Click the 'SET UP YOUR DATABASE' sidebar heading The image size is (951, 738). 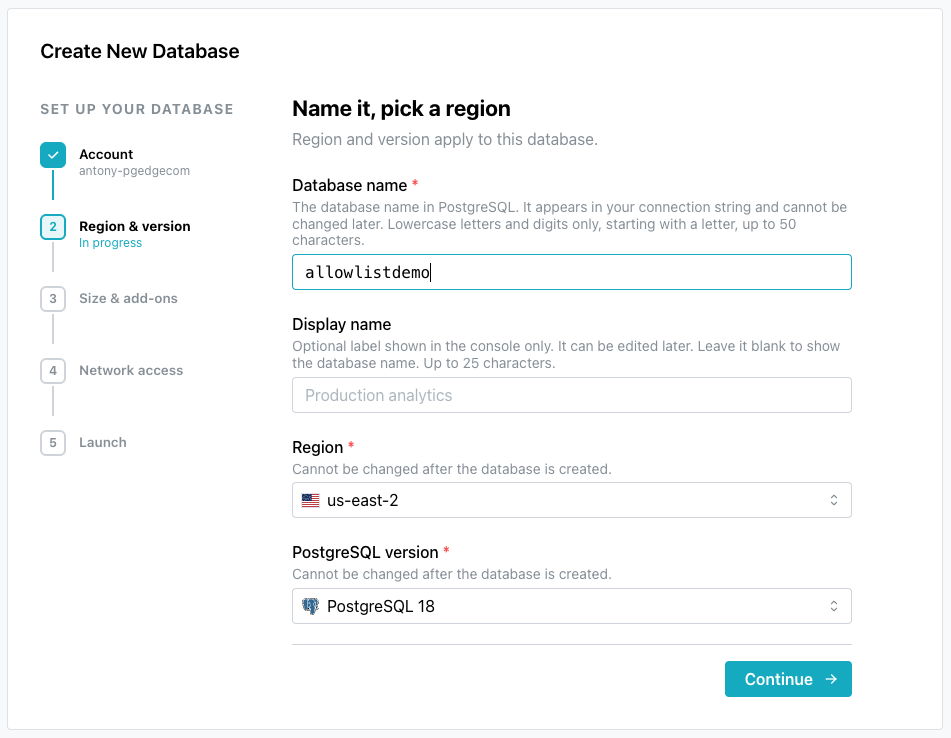(x=136, y=109)
